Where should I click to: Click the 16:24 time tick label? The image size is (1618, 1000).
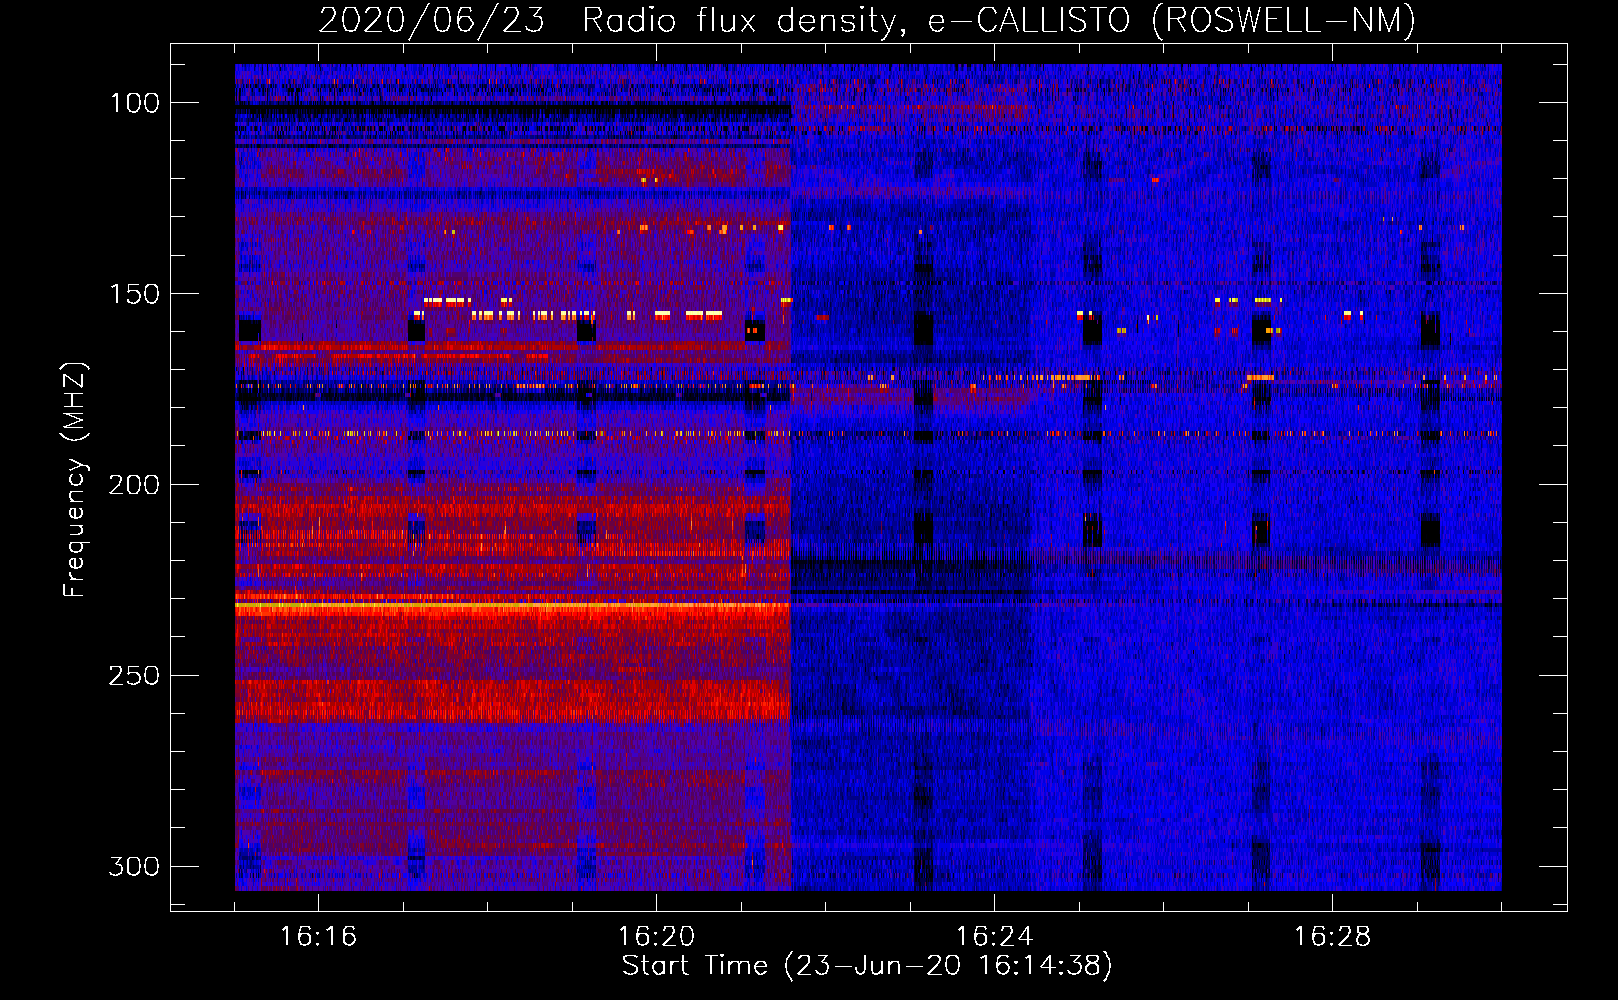point(994,937)
